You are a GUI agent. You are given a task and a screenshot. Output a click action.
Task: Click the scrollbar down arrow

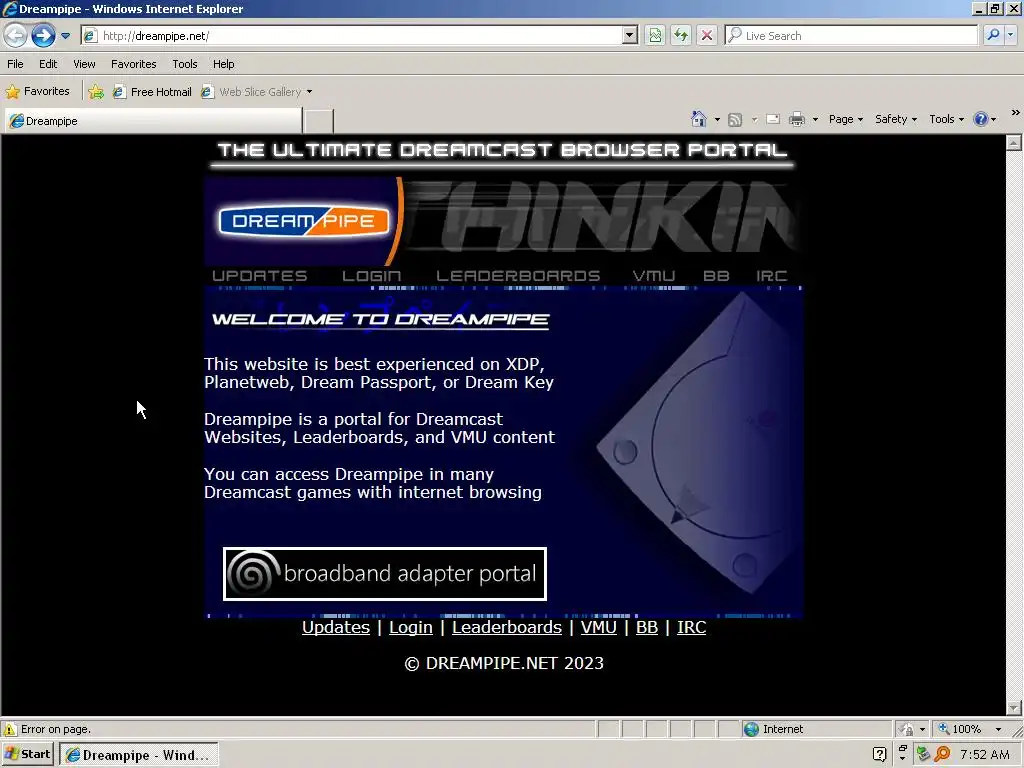click(1014, 707)
